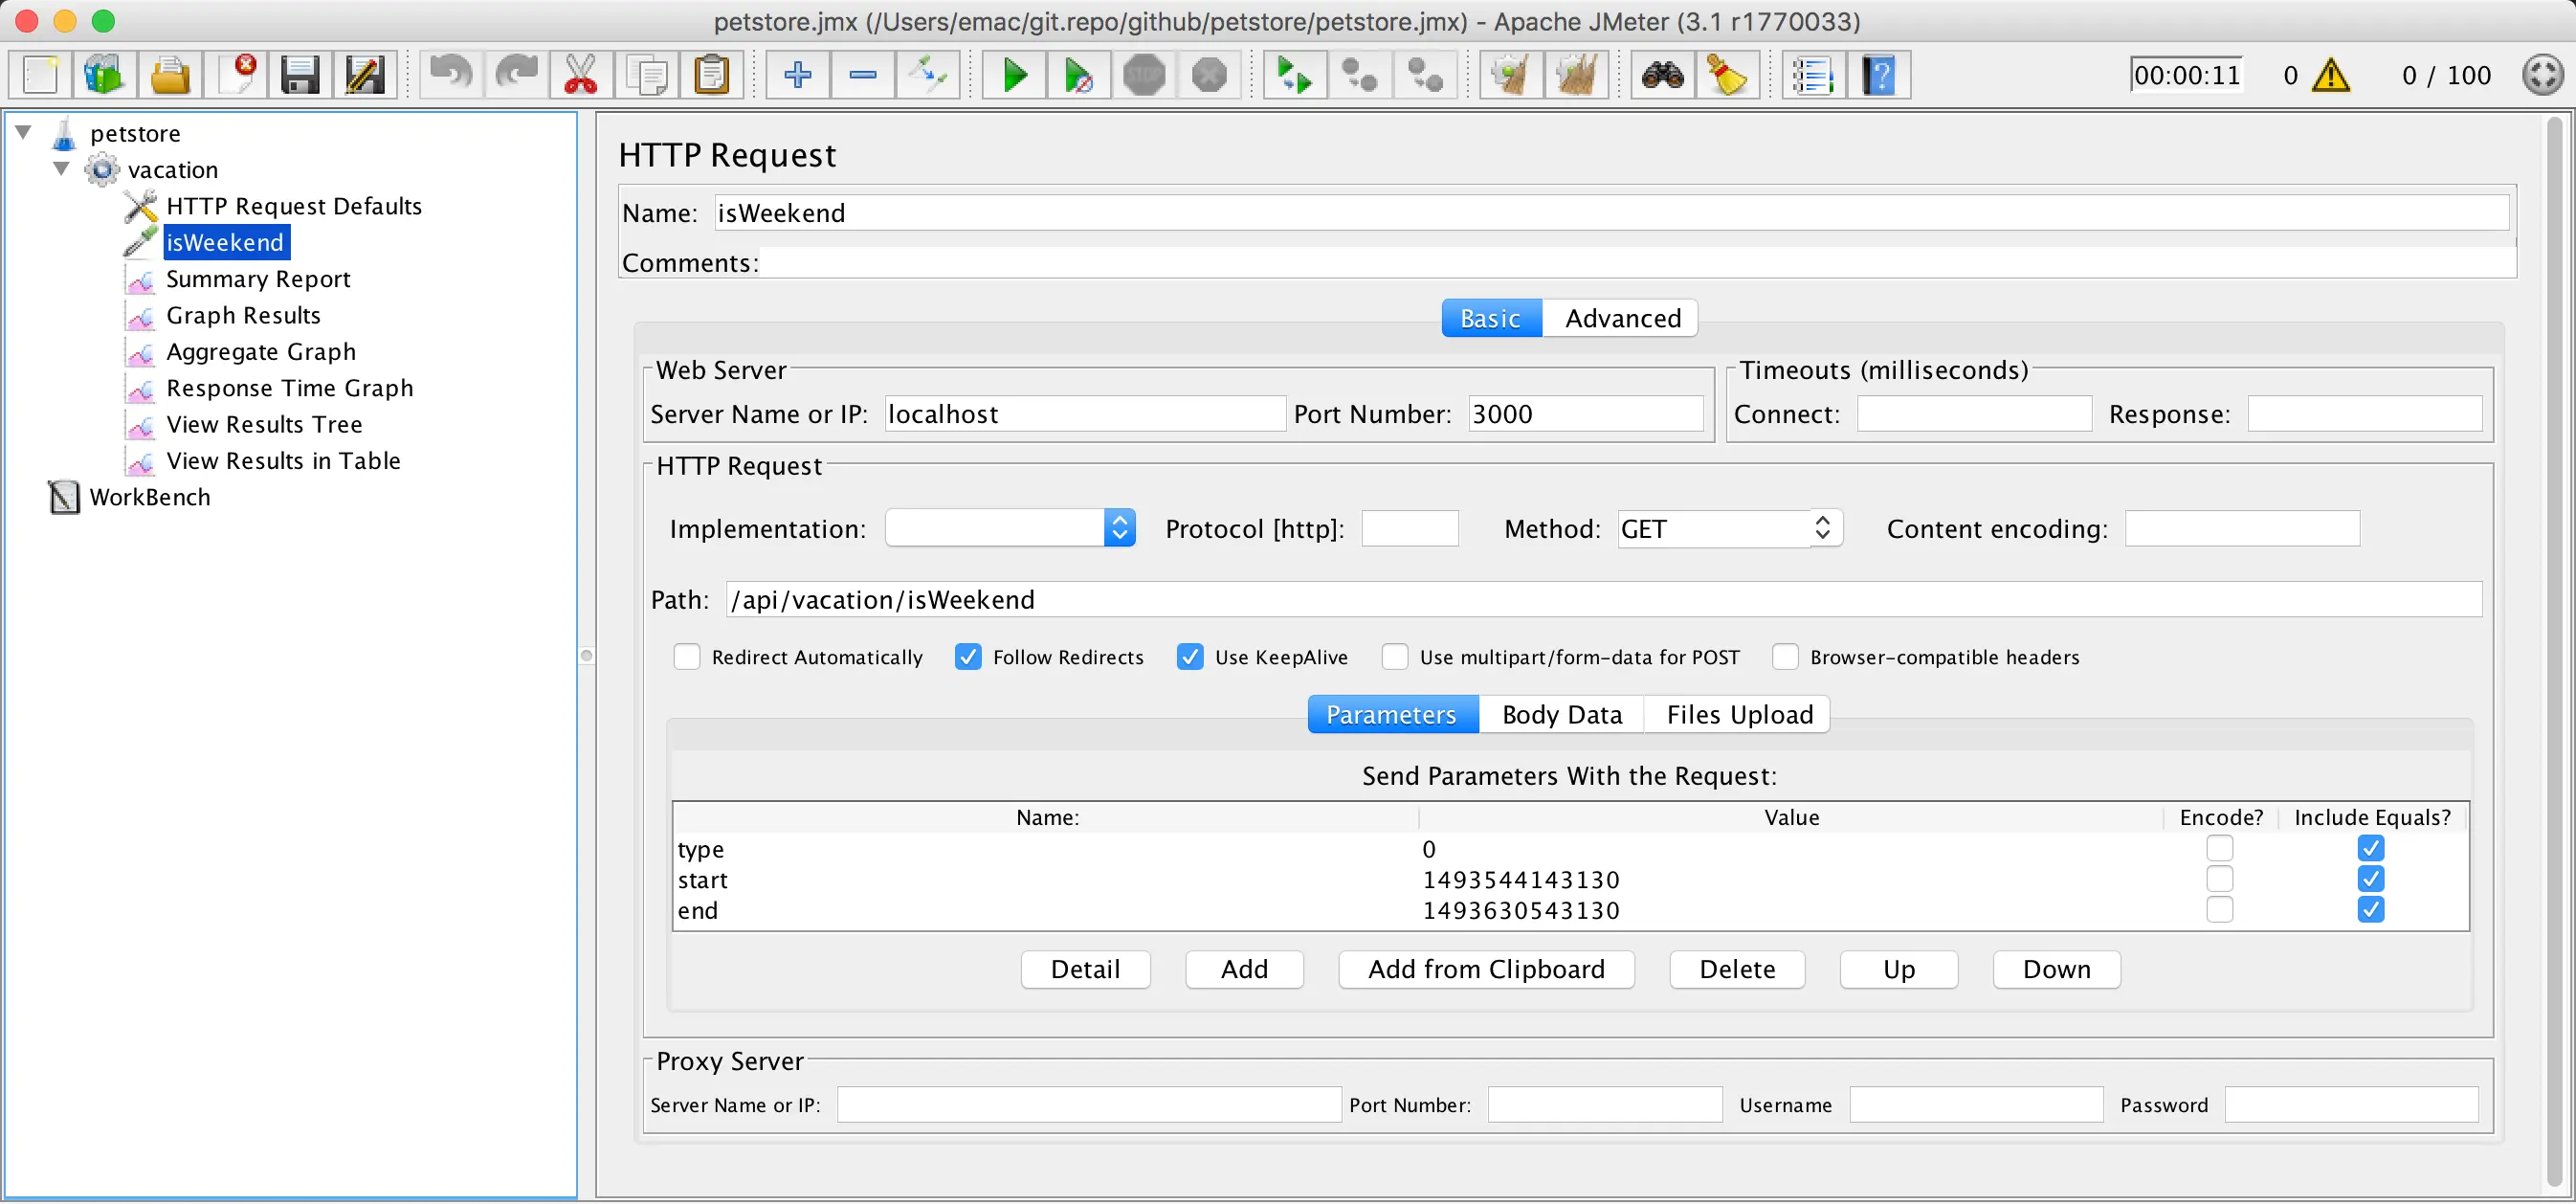The height and width of the screenshot is (1204, 2576).
Task: Switch to the Advanced tab
Action: click(x=1622, y=318)
